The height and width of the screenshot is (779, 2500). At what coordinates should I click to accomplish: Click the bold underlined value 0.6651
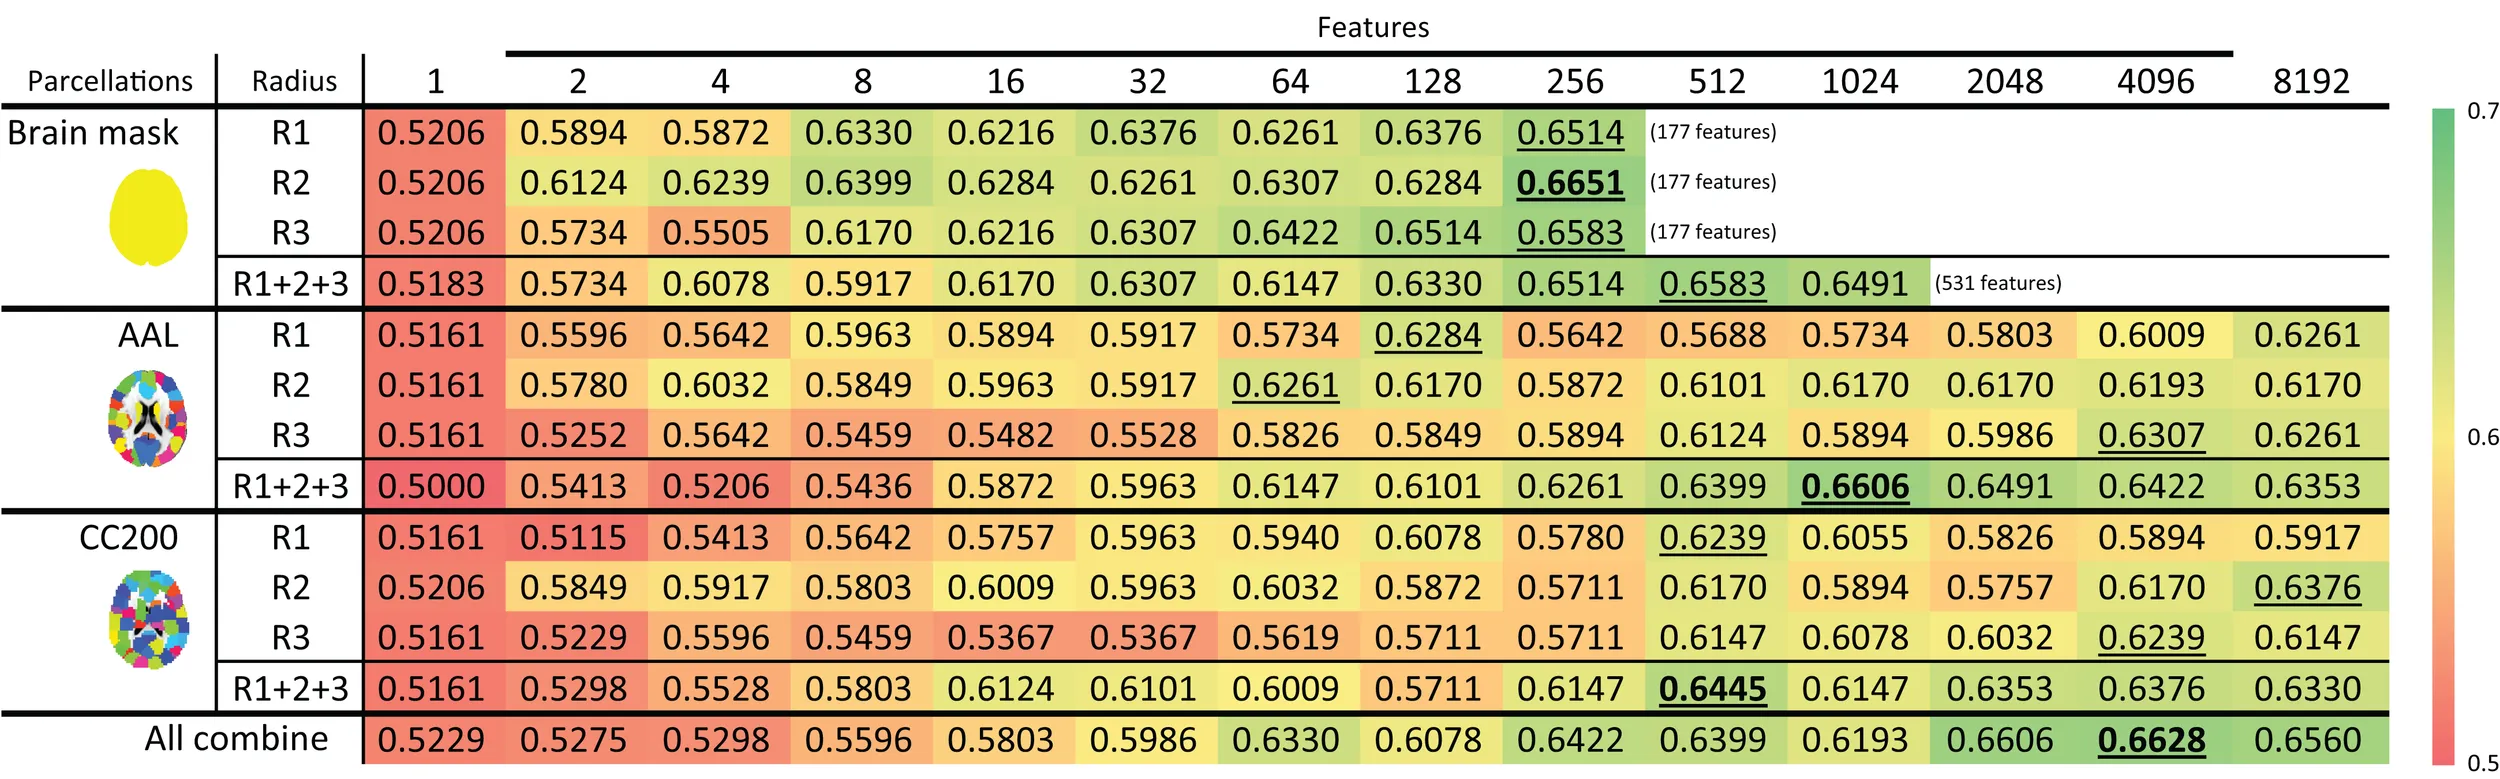pyautogui.click(x=1570, y=183)
